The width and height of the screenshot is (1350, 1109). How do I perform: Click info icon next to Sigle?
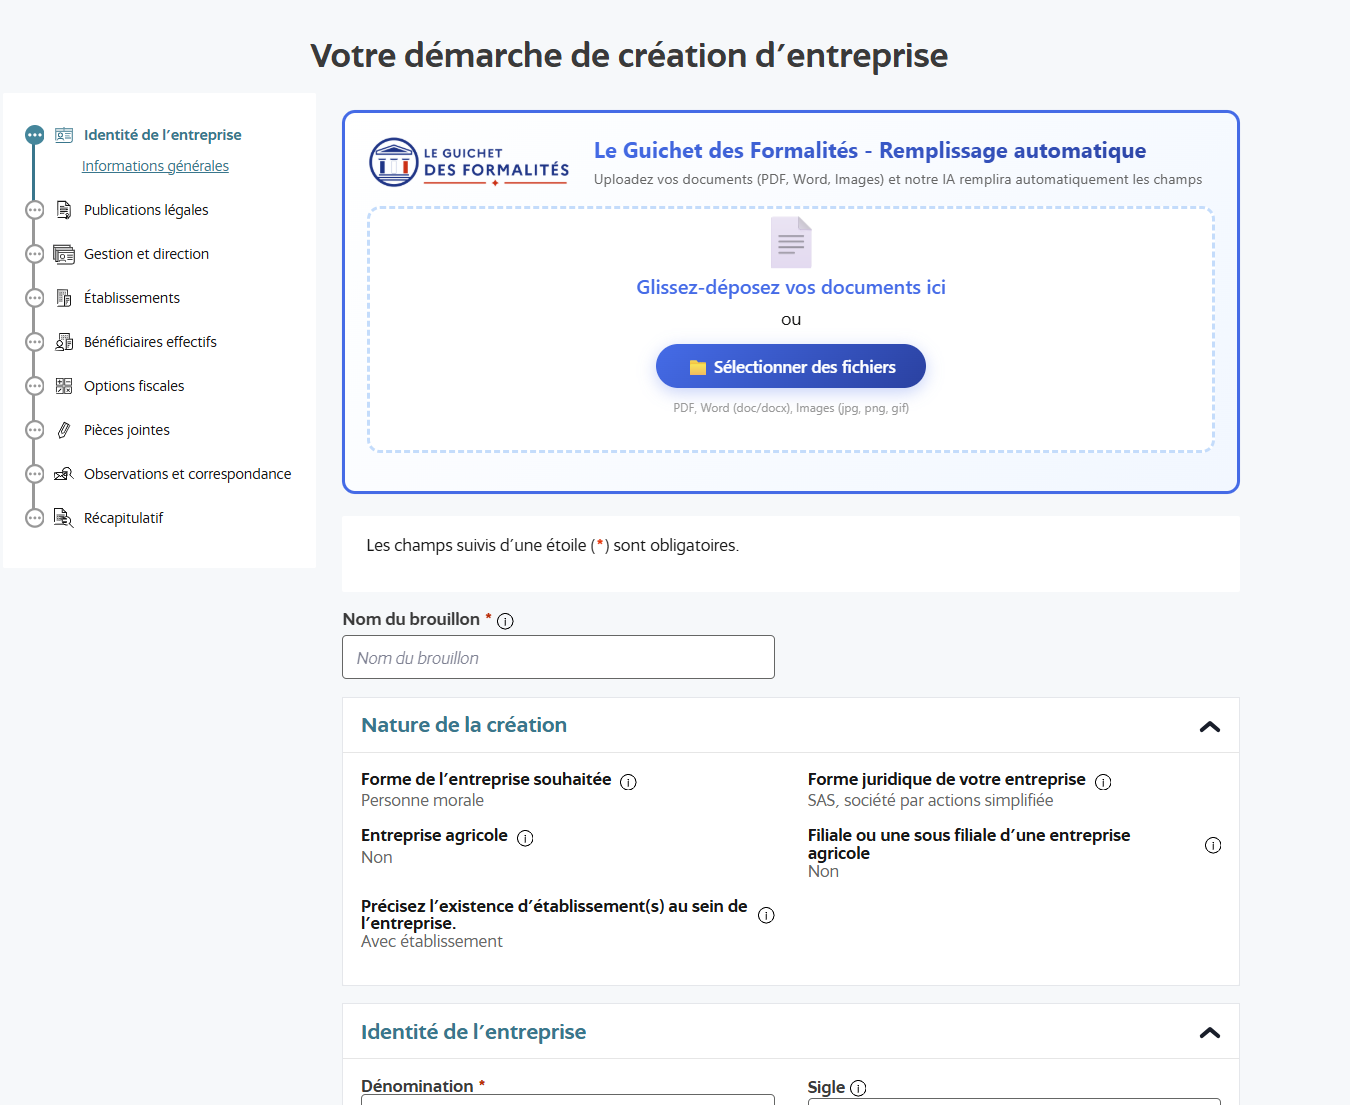(858, 1088)
